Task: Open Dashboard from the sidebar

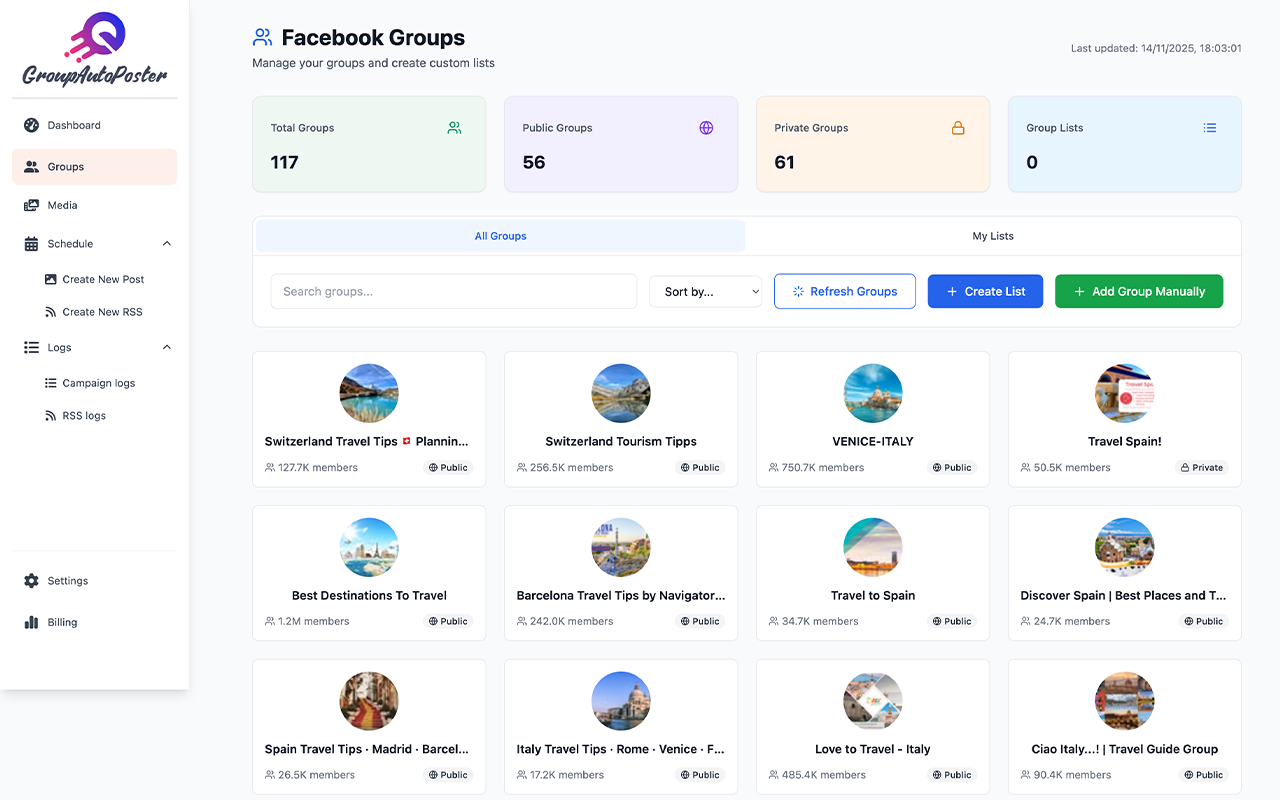Action: coord(74,125)
